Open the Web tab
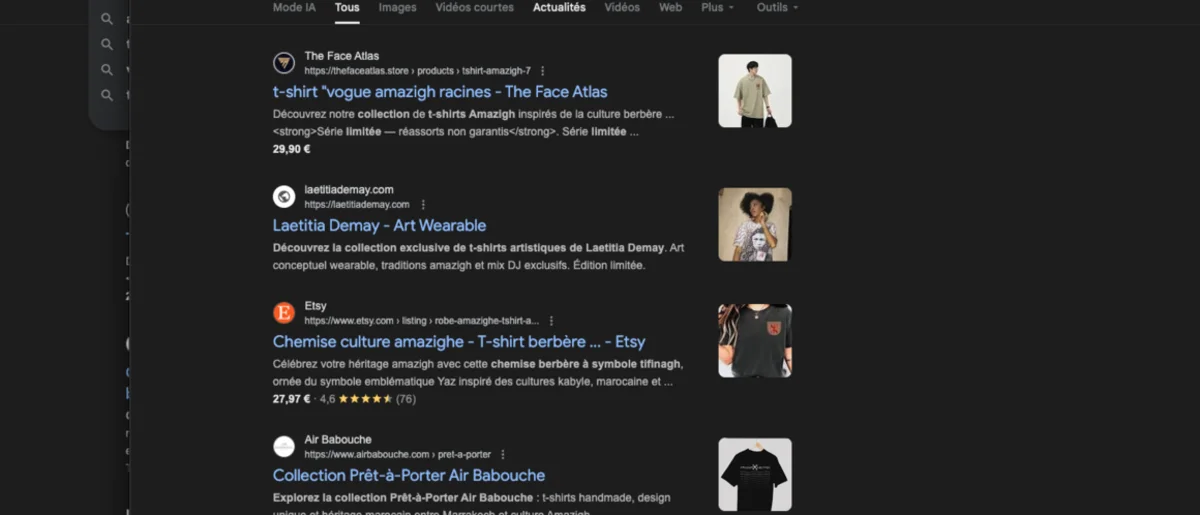The width and height of the screenshot is (1200, 515). click(x=670, y=7)
